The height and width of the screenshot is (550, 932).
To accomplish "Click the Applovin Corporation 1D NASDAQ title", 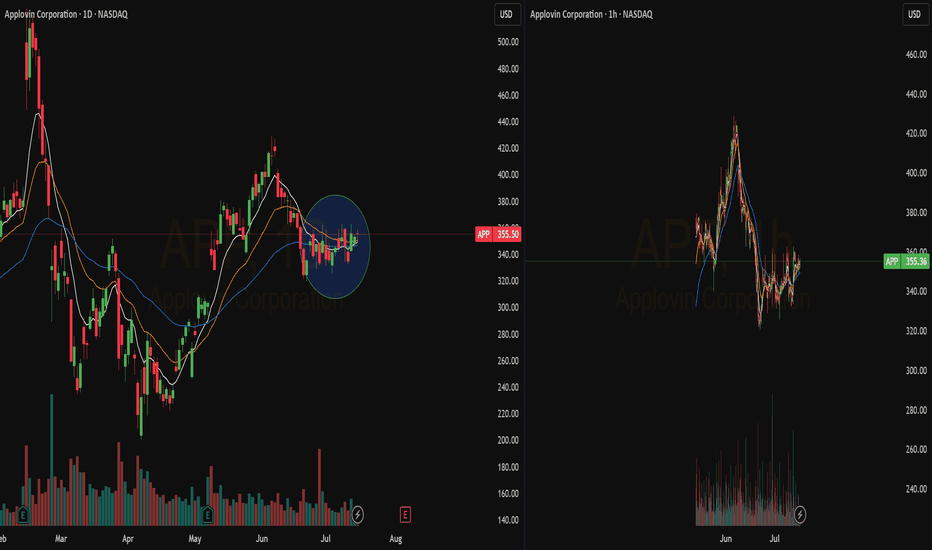I will (66, 14).
